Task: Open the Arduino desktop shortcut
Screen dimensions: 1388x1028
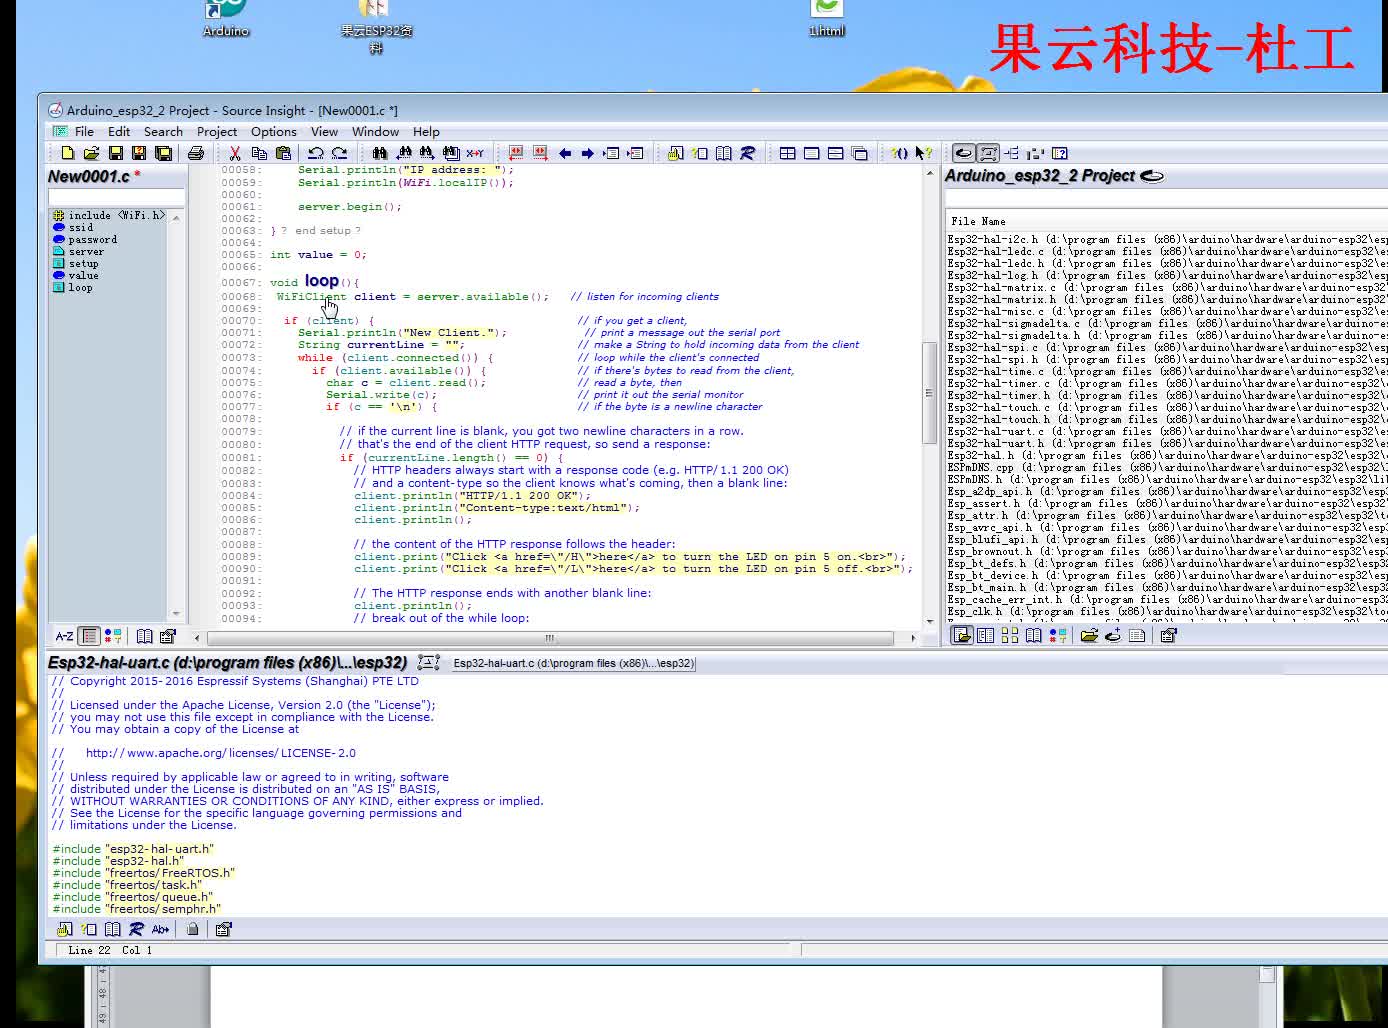Action: pyautogui.click(x=226, y=19)
